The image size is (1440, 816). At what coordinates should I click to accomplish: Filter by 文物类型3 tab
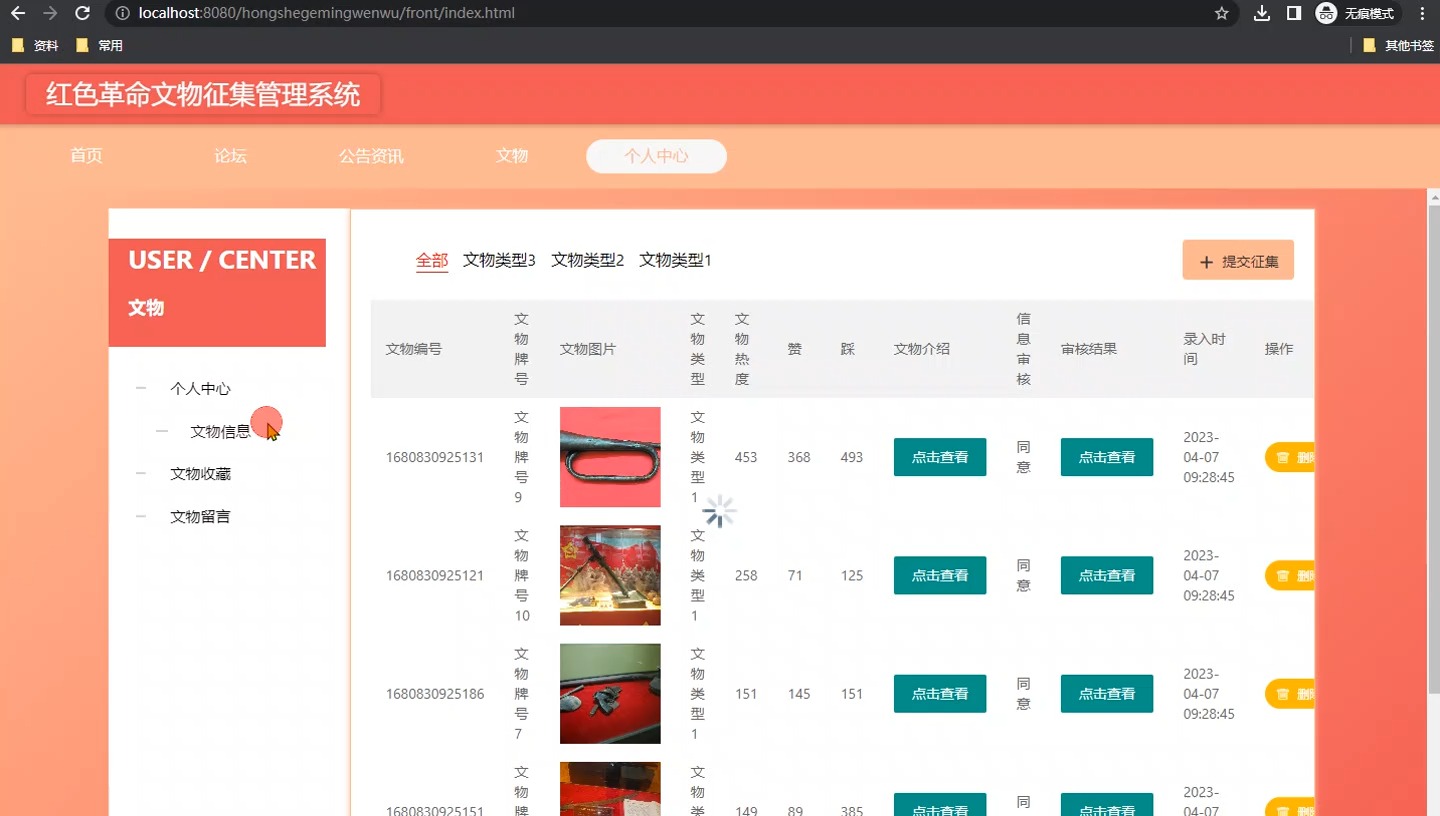point(499,260)
